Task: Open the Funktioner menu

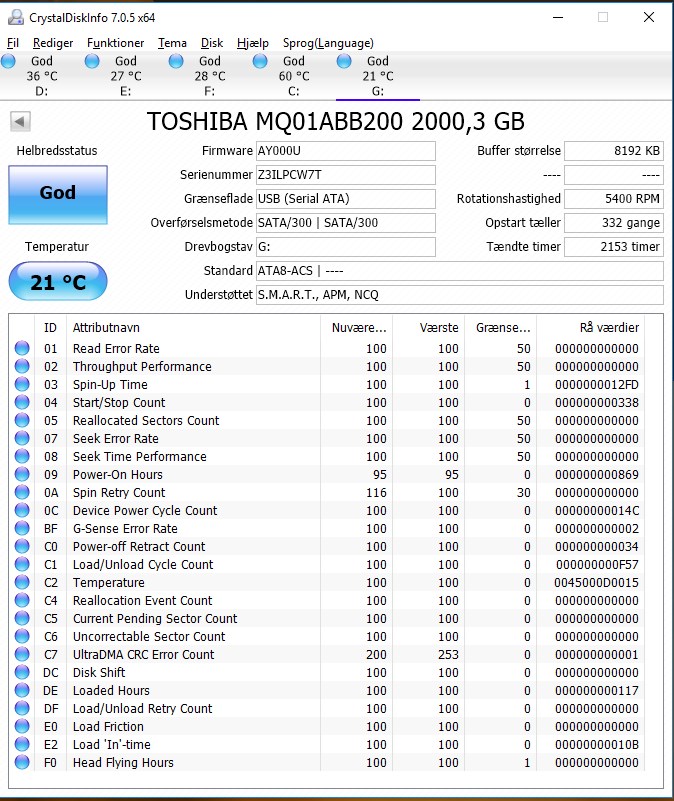Action: pyautogui.click(x=115, y=43)
